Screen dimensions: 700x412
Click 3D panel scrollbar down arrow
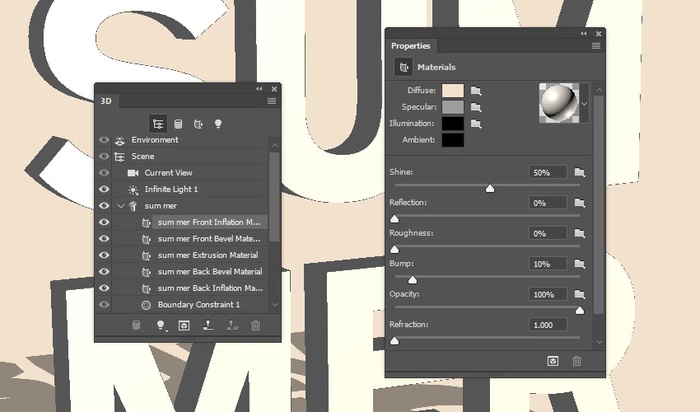tap(275, 305)
